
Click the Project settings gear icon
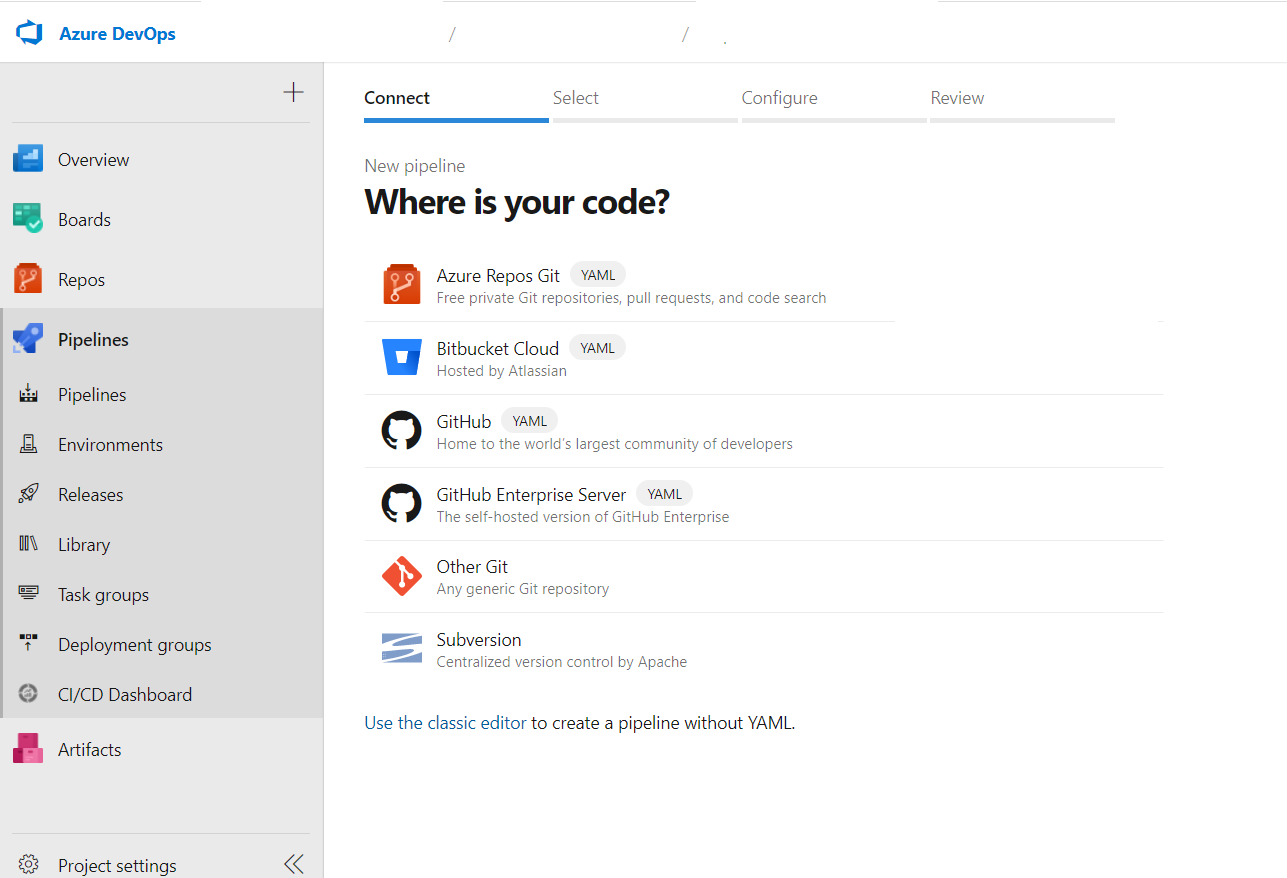(x=28, y=865)
